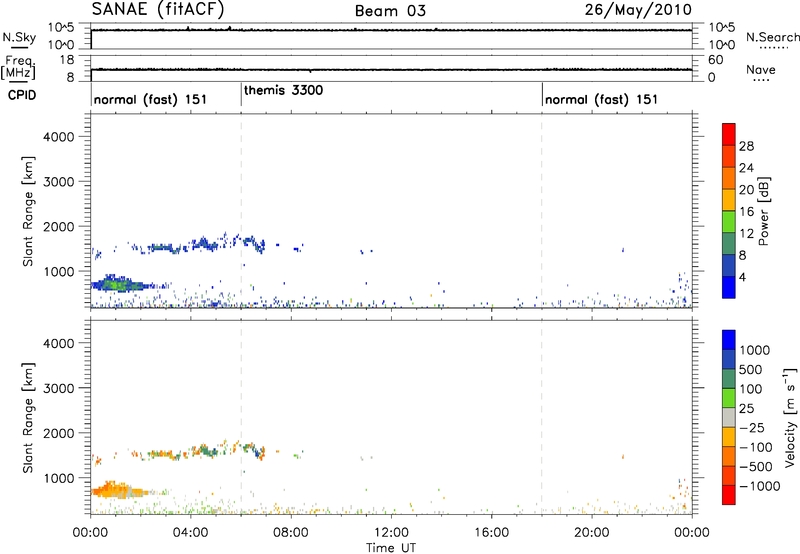Click the -25 label on Velocity colorbar
The height and width of the screenshot is (554, 800).
(752, 427)
